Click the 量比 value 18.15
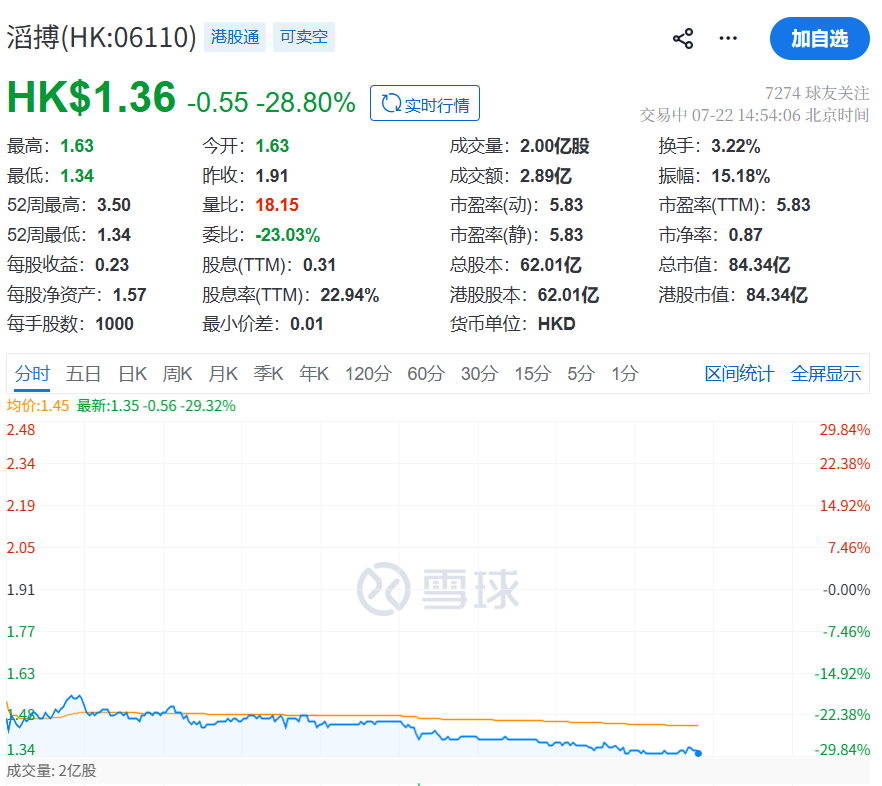This screenshot has height=786, width=882. click(x=277, y=205)
